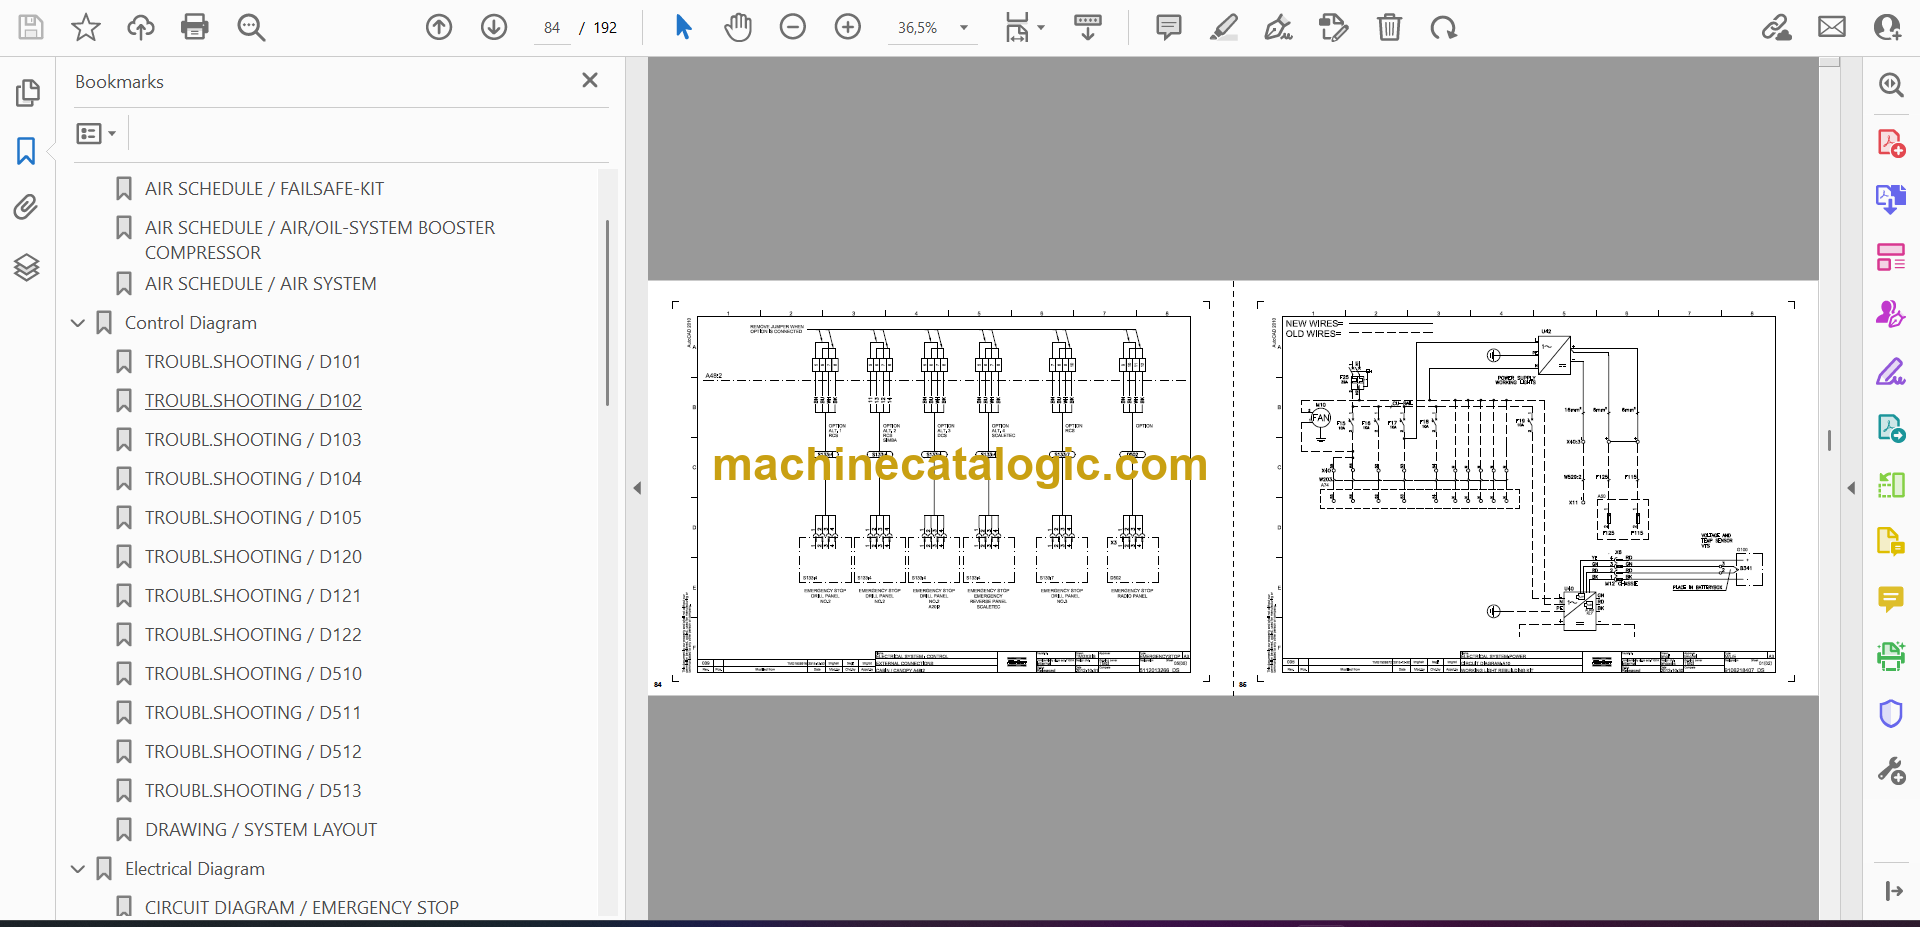This screenshot has height=927, width=1920.
Task: Zoom in with plus button
Action: point(848,27)
